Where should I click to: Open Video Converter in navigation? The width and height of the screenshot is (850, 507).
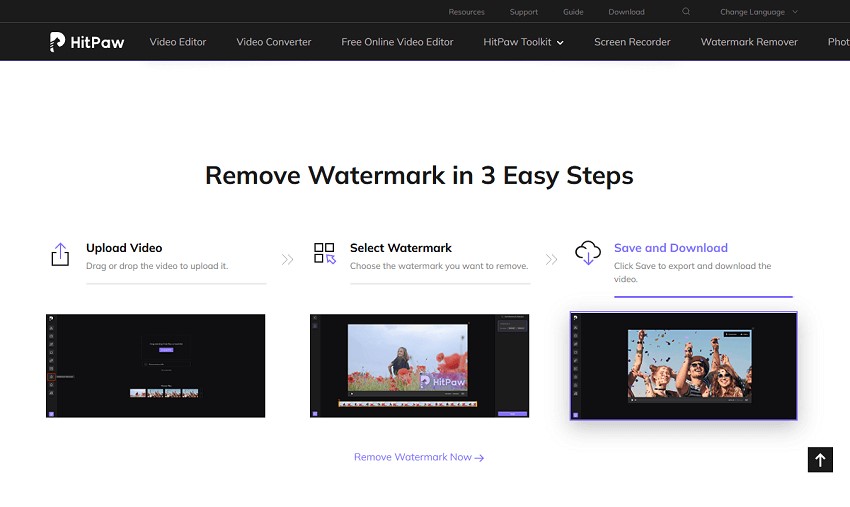tap(274, 42)
